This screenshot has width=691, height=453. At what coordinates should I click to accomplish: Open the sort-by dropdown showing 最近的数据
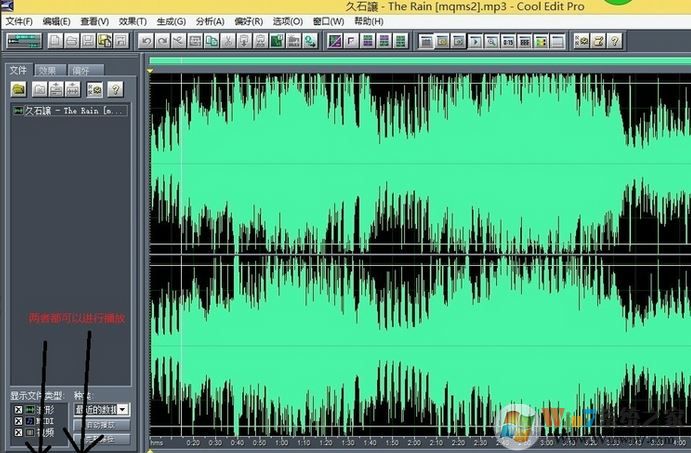tap(102, 410)
